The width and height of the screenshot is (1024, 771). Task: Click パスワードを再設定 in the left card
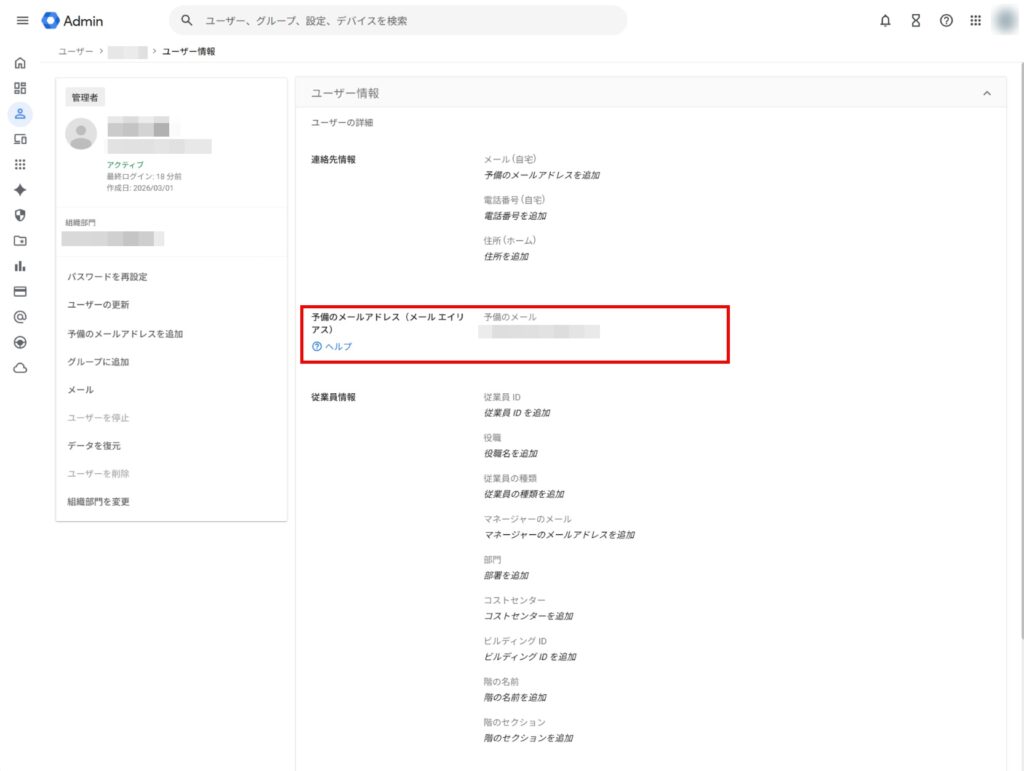pyautogui.click(x=108, y=276)
